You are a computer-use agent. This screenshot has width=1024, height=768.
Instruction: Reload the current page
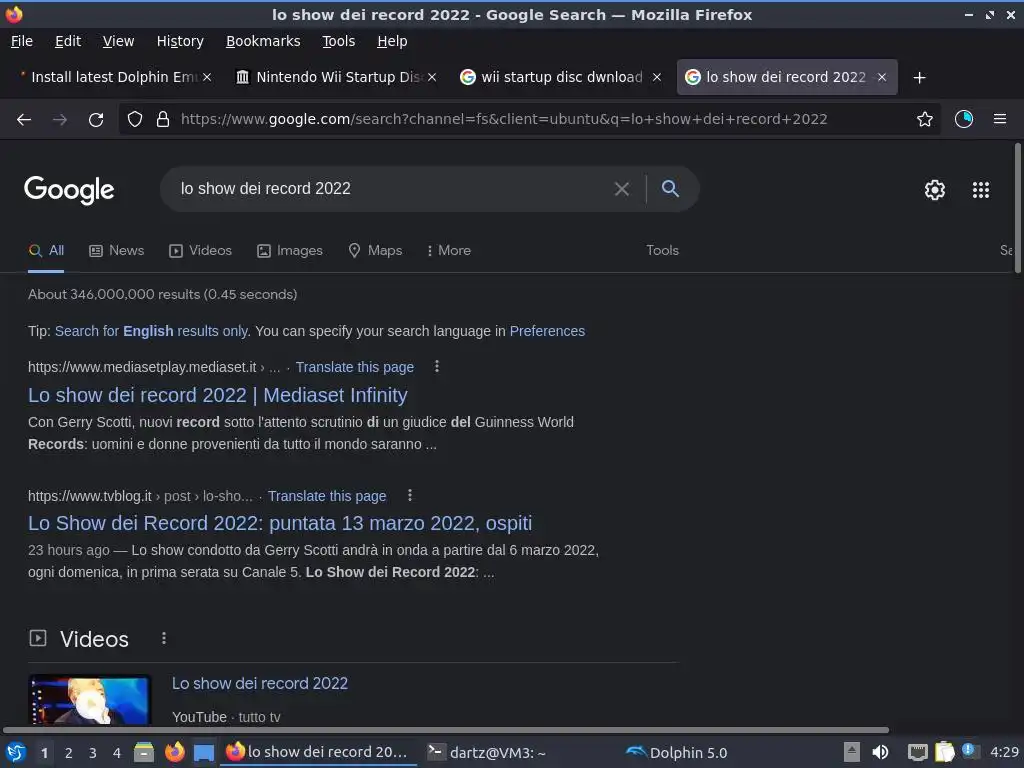click(96, 120)
